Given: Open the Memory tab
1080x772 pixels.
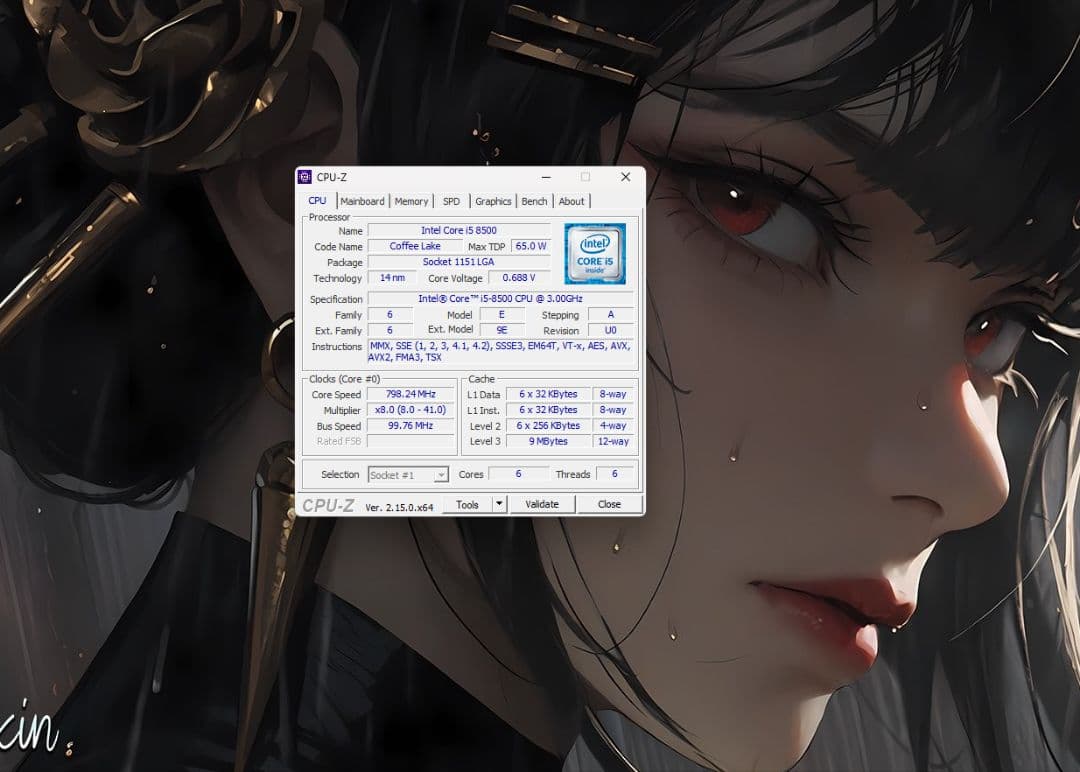Looking at the screenshot, I should tap(411, 201).
